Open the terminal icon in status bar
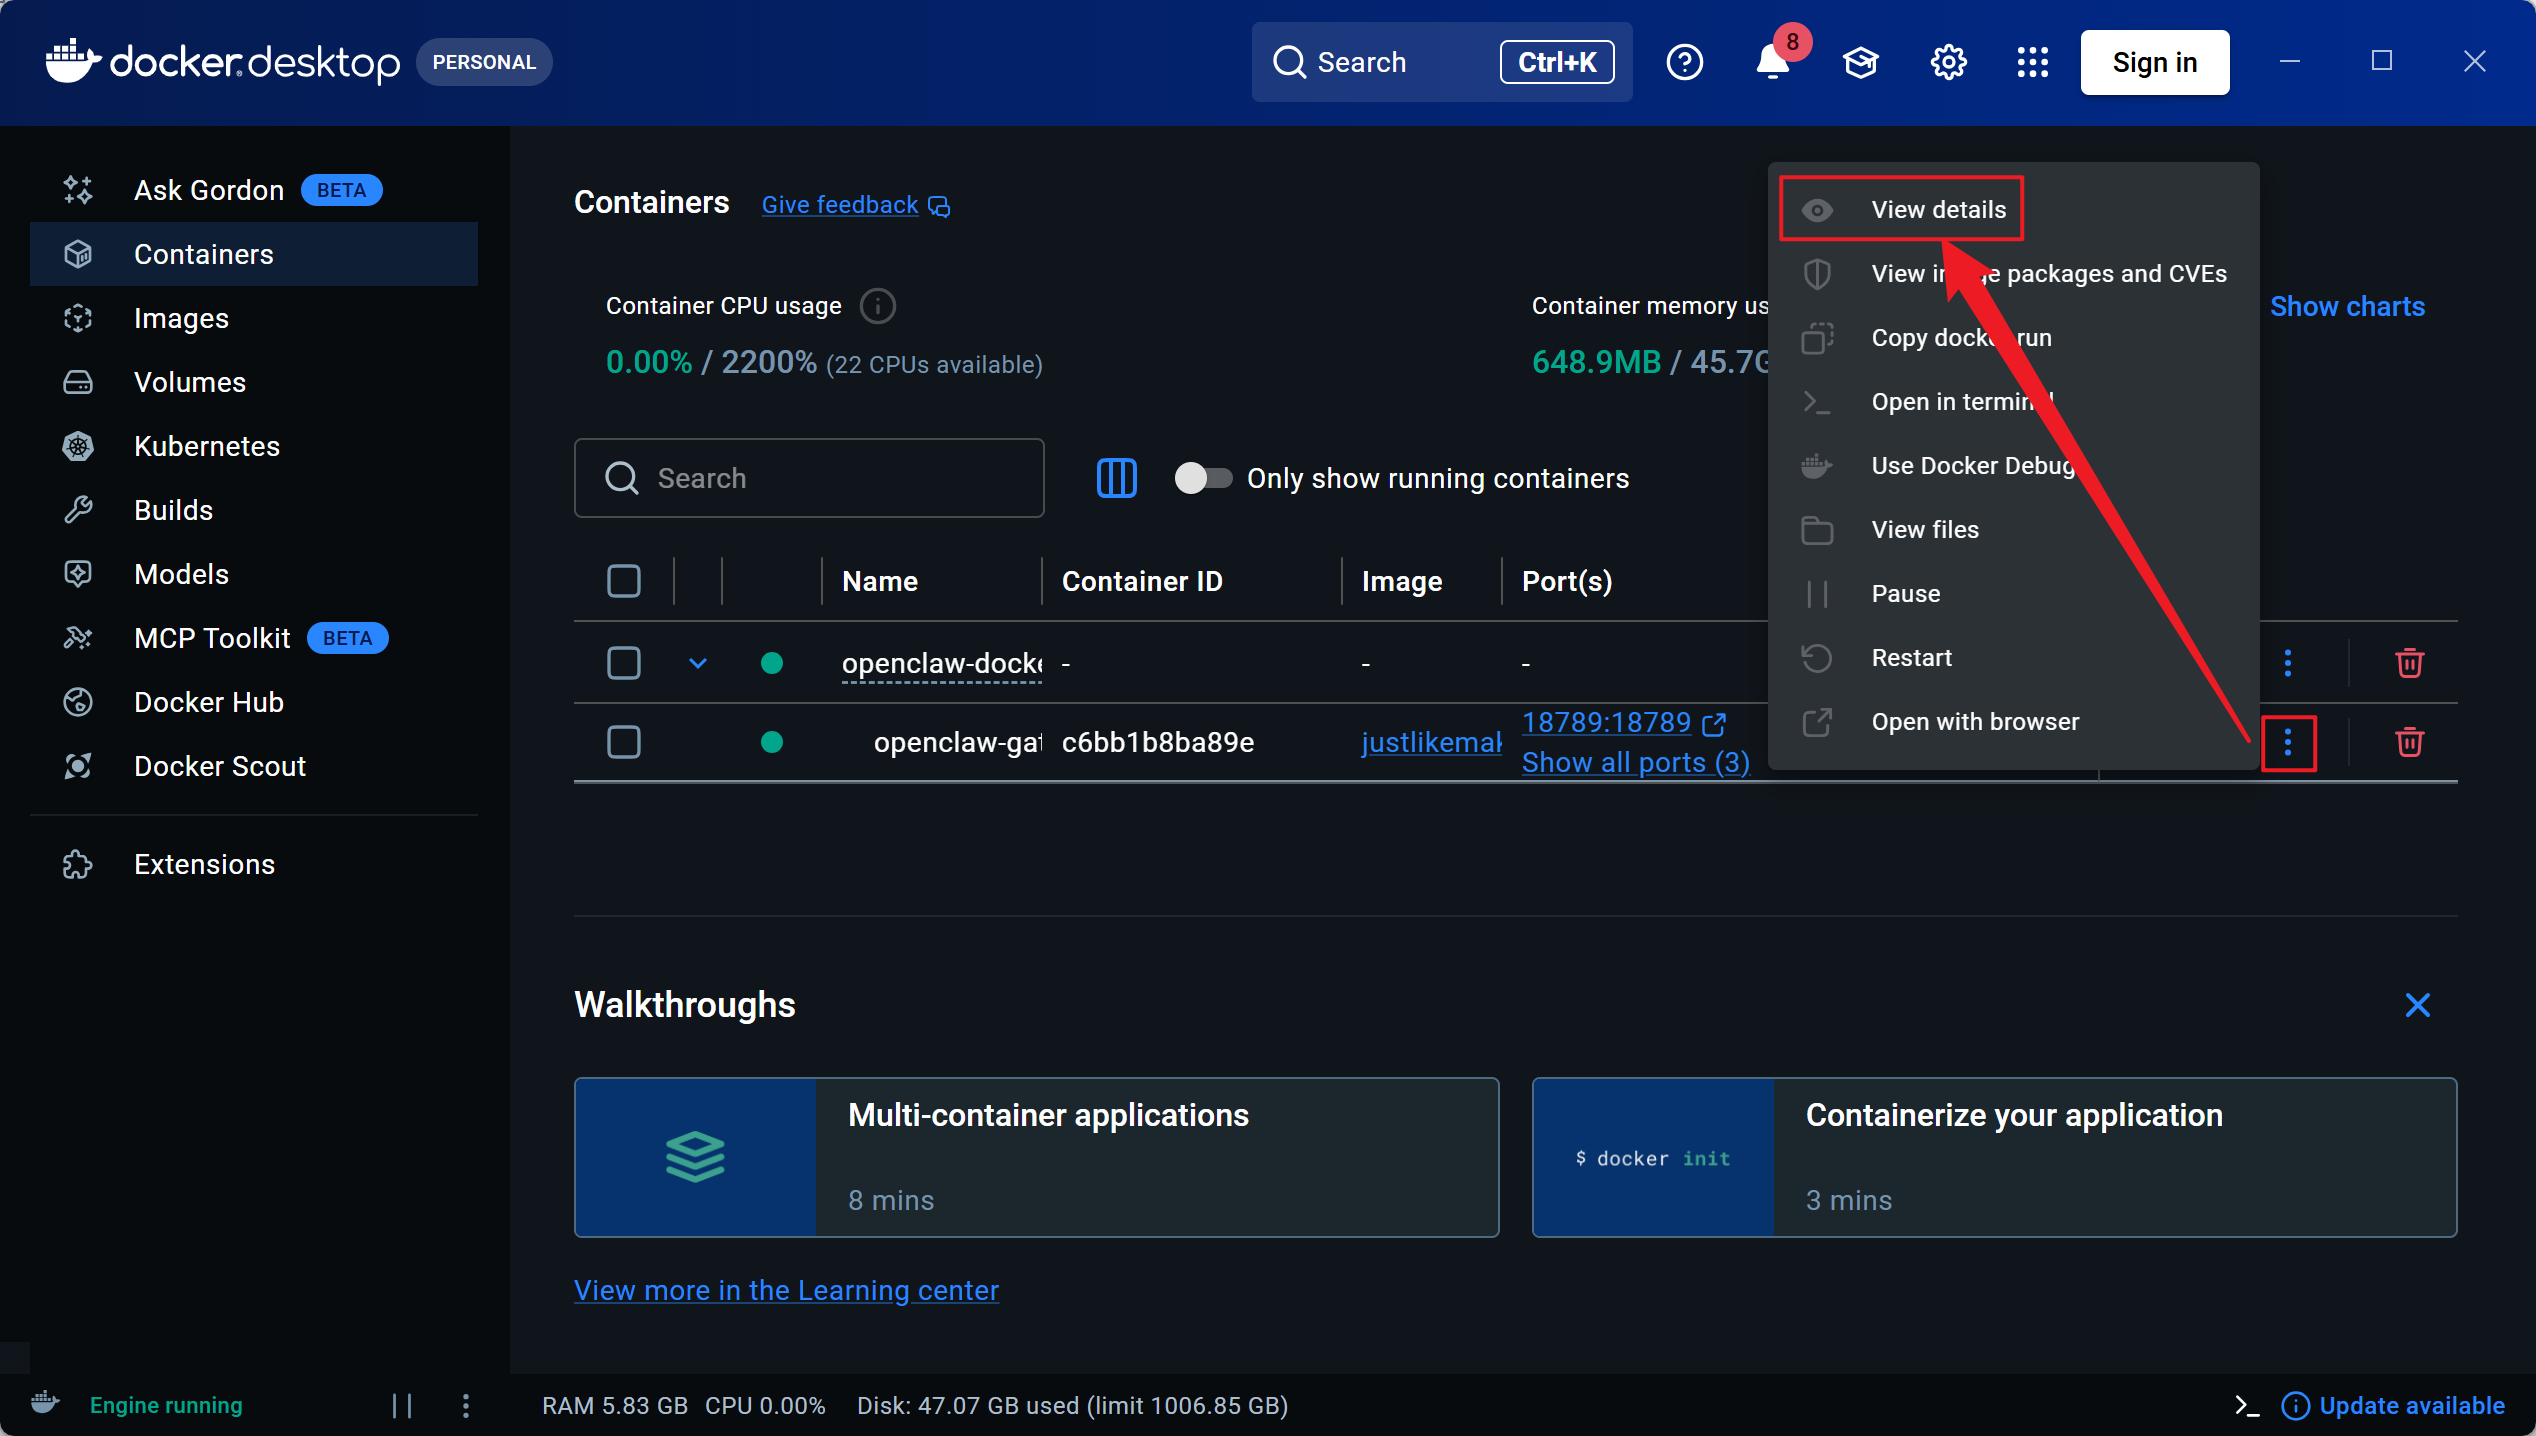Image resolution: width=2536 pixels, height=1436 pixels. coord(2246,1405)
